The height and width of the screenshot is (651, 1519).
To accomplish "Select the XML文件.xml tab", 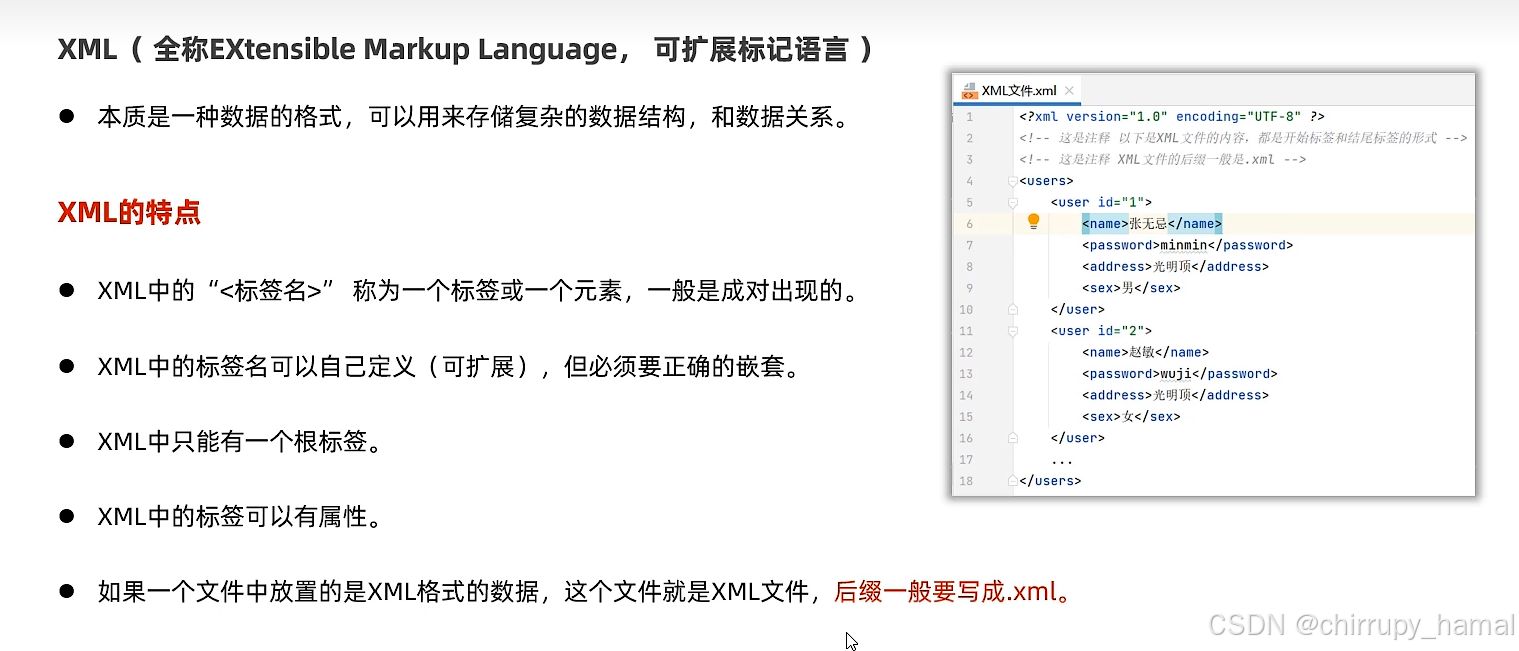I will pos(1018,90).
